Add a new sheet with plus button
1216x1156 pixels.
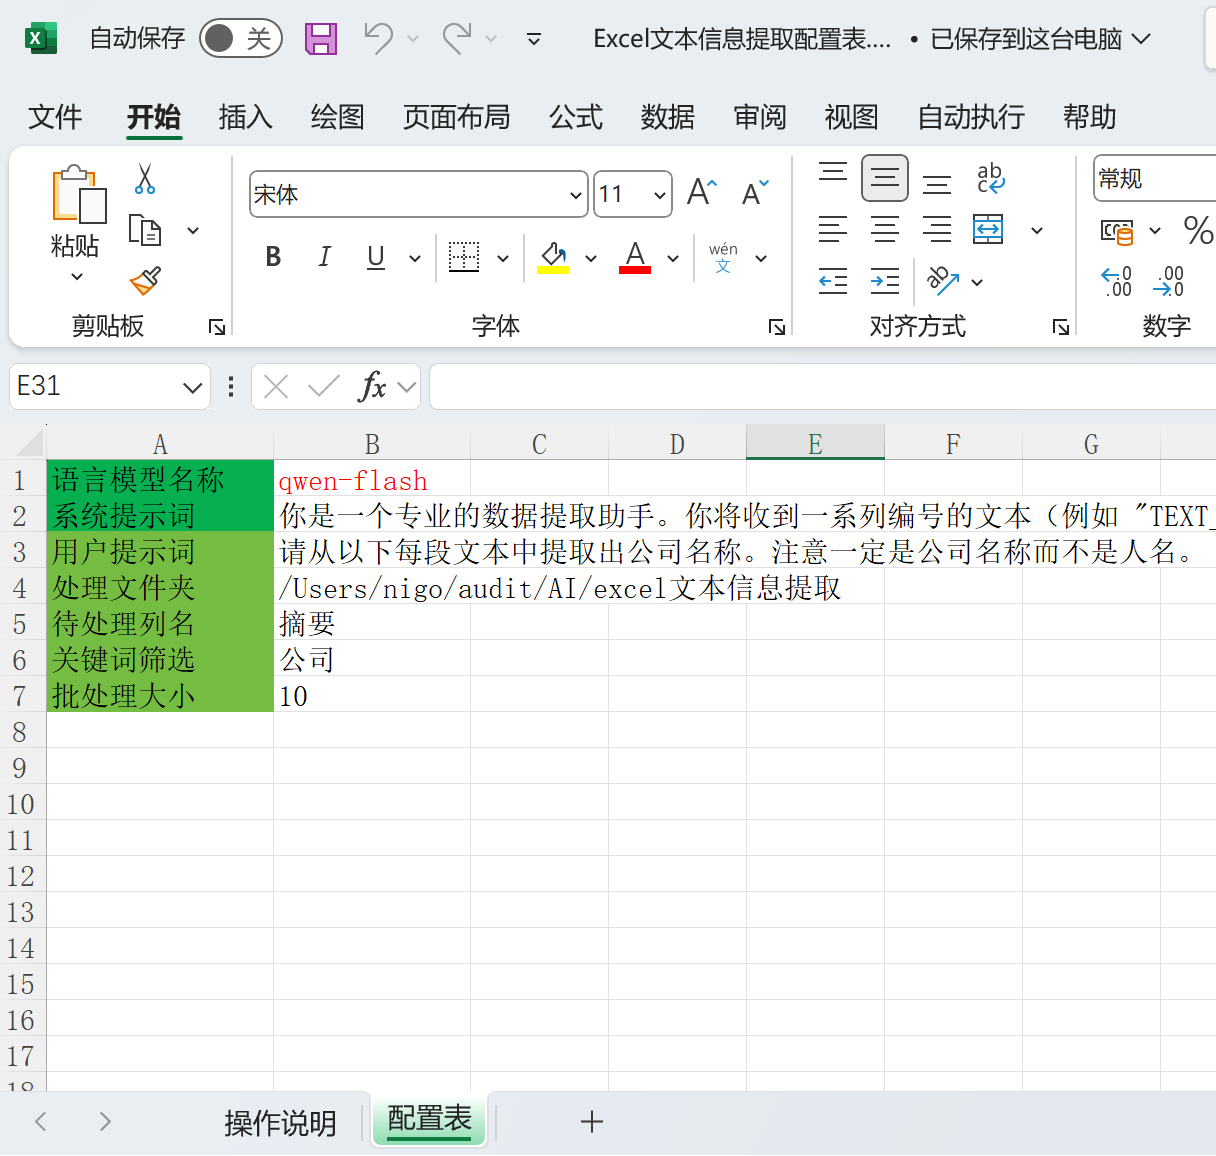pyautogui.click(x=592, y=1122)
